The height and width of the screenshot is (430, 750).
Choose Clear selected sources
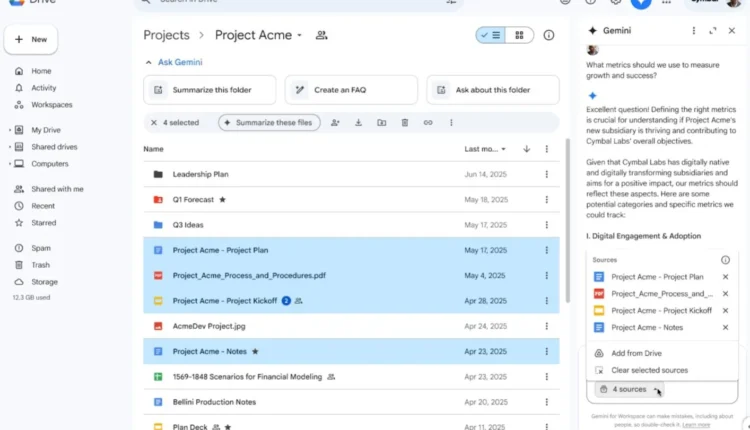point(648,370)
